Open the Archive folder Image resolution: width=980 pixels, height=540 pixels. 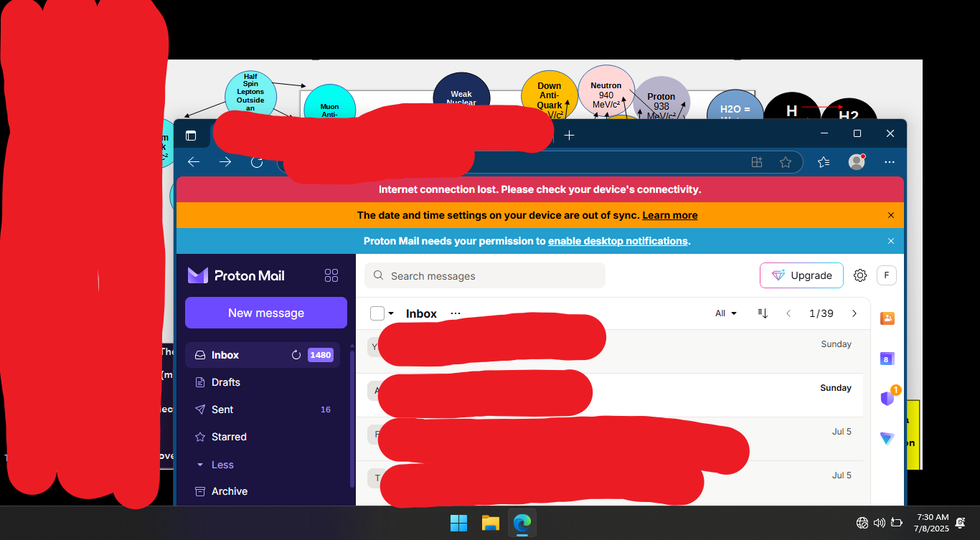tap(262, 492)
